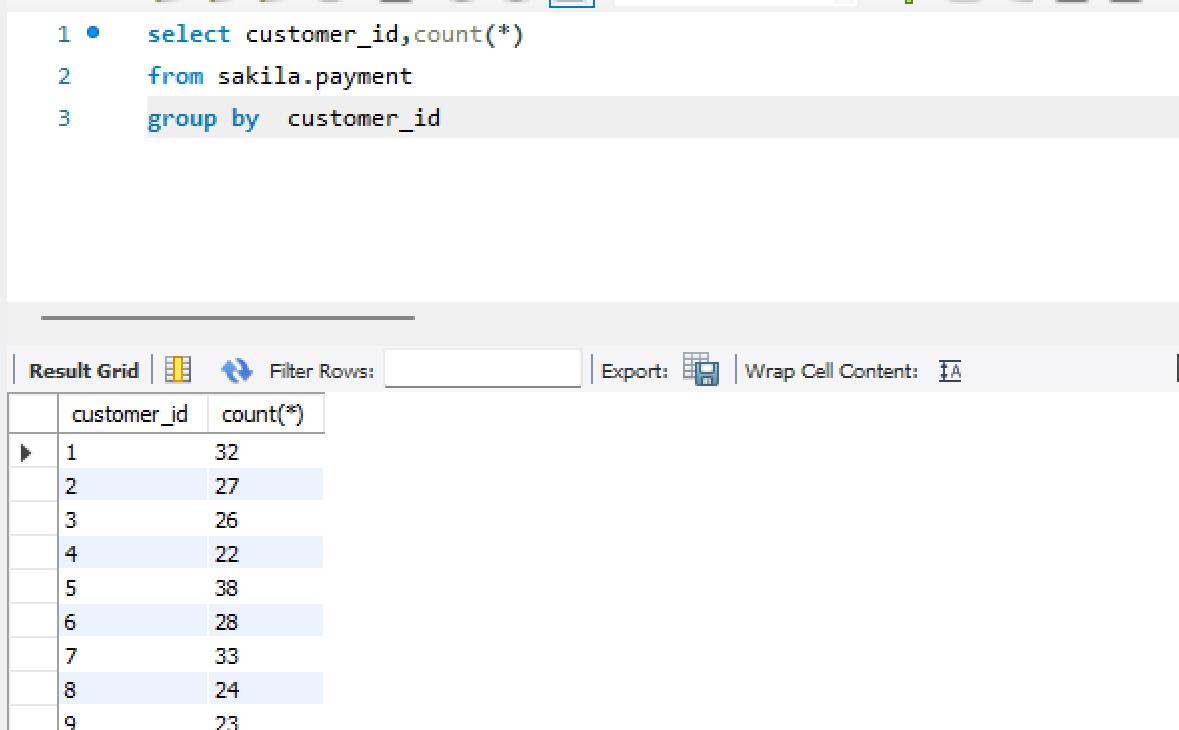Image resolution: width=1179 pixels, height=730 pixels.
Task: Click the Filter Rows search field
Action: point(482,369)
